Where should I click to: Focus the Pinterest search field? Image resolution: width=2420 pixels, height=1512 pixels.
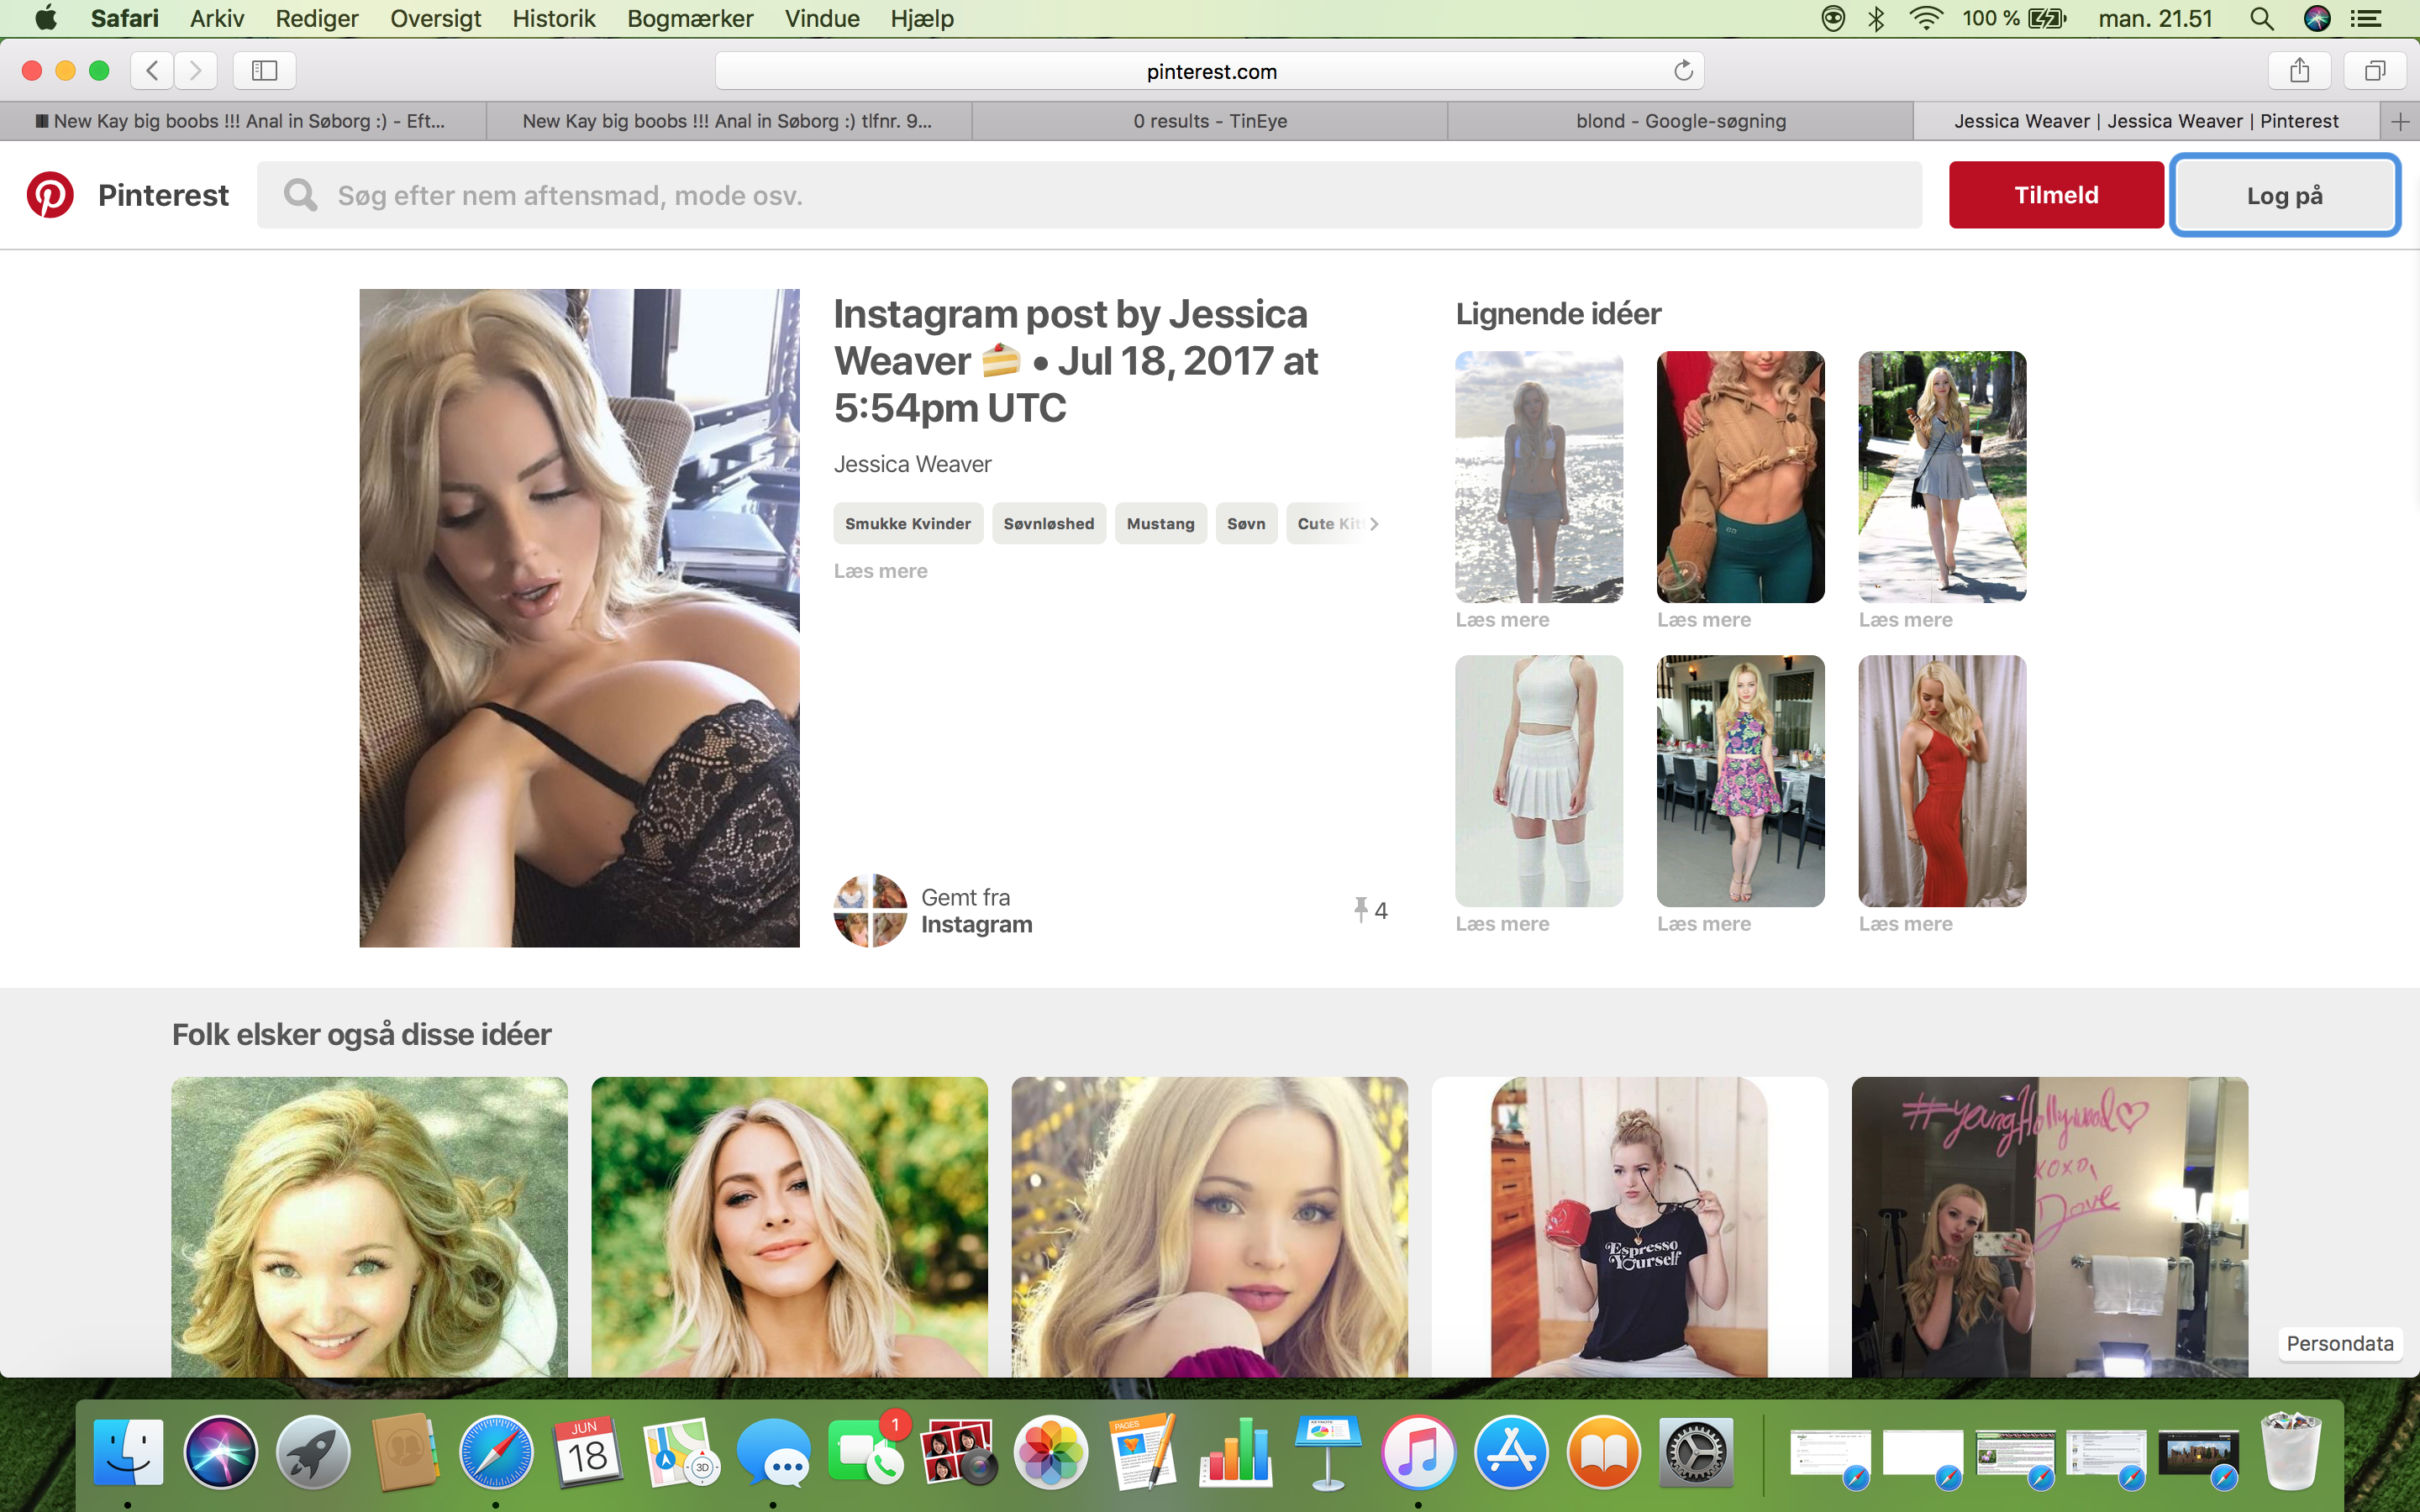pyautogui.click(x=1089, y=195)
